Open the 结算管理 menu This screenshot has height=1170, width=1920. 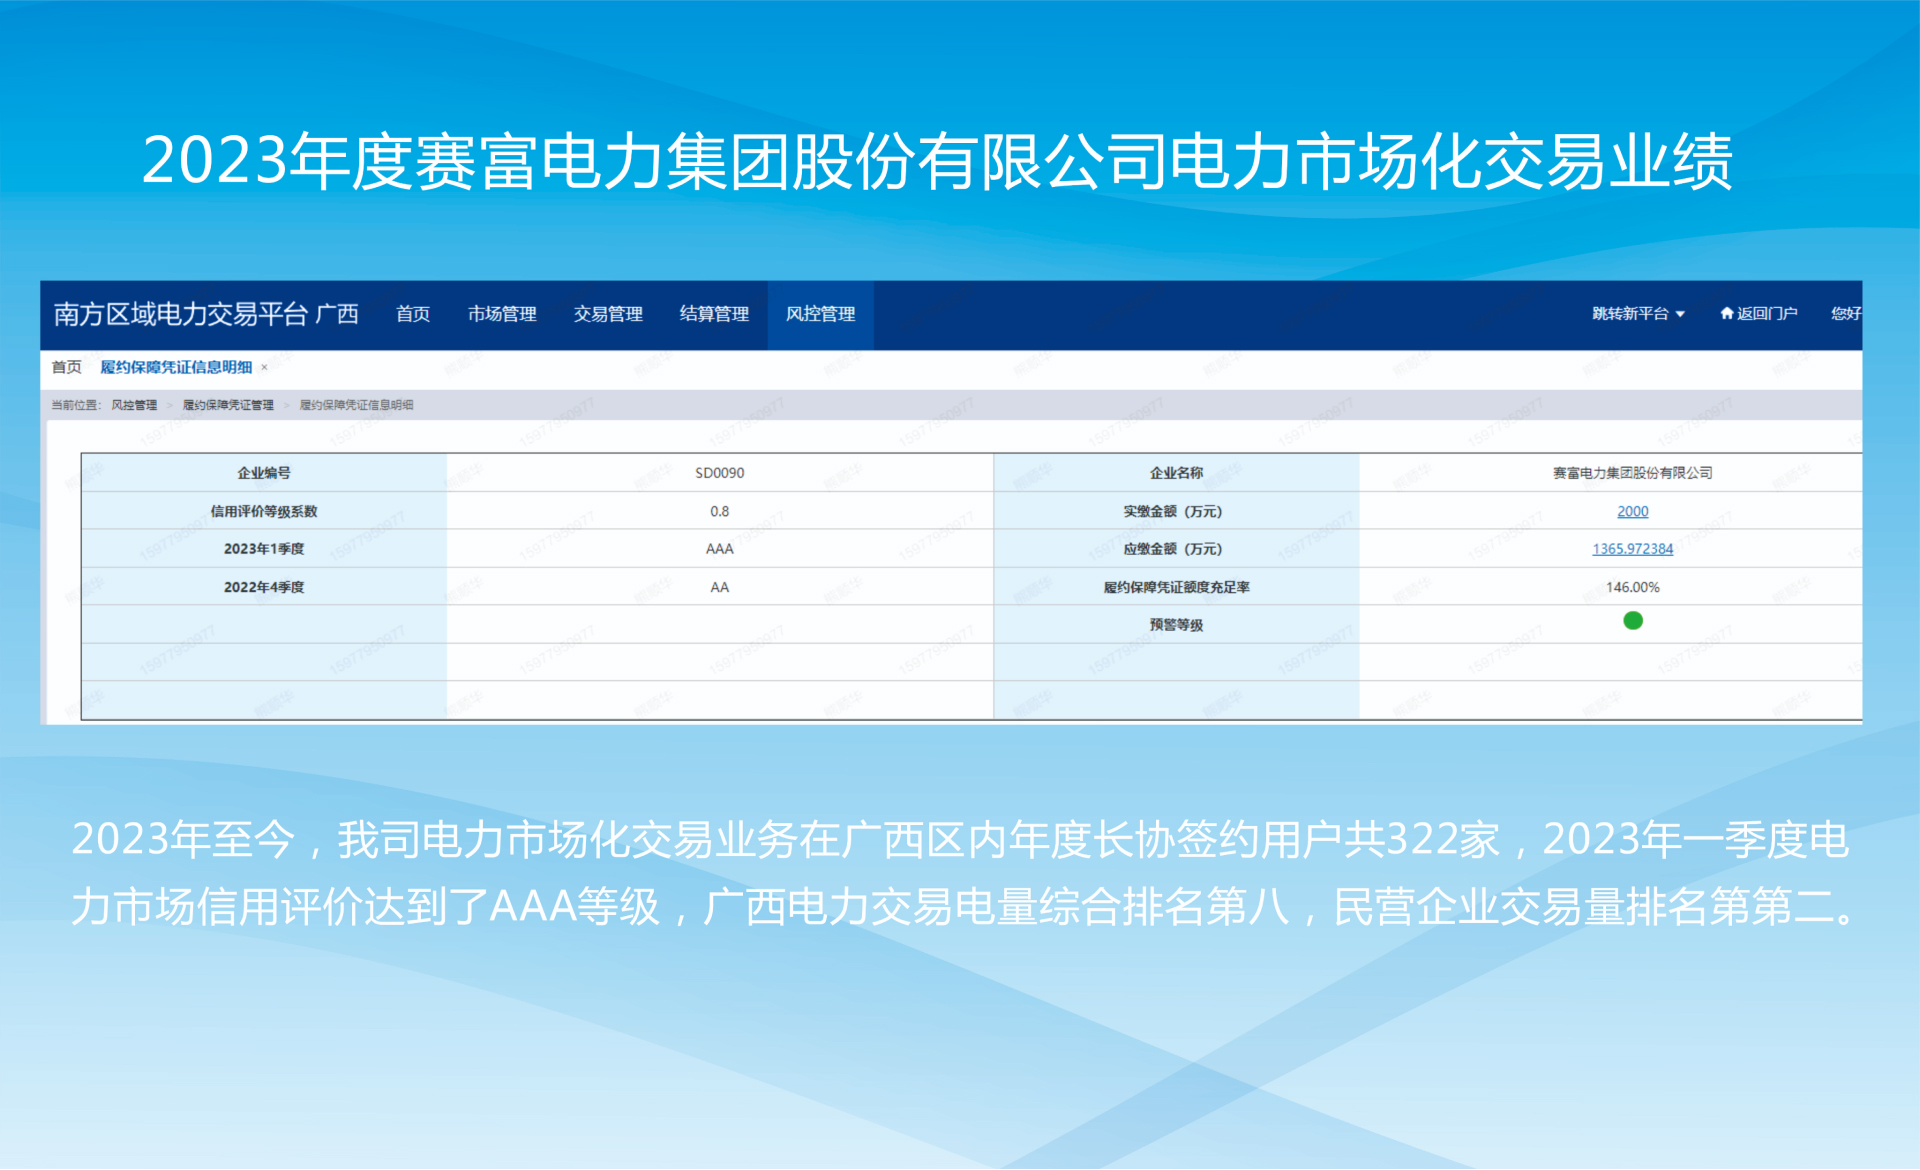714,314
